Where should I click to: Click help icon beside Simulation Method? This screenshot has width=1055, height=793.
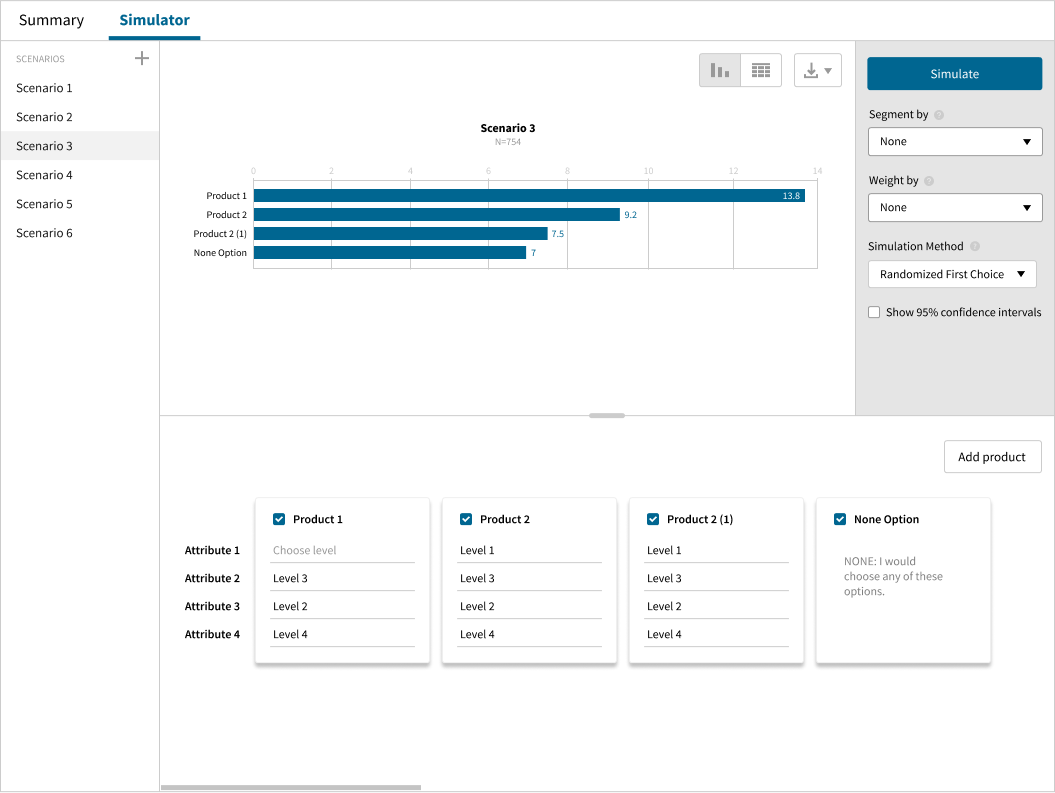point(975,246)
